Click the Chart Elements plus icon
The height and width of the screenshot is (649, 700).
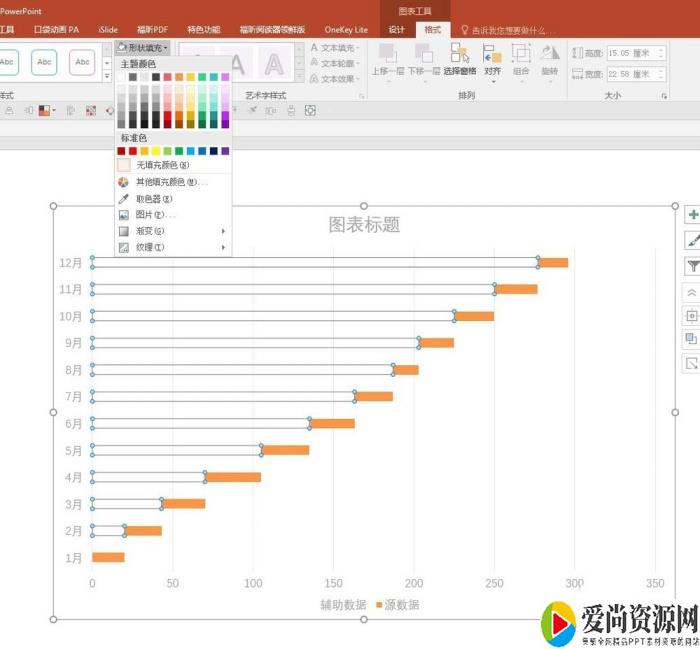click(x=692, y=215)
